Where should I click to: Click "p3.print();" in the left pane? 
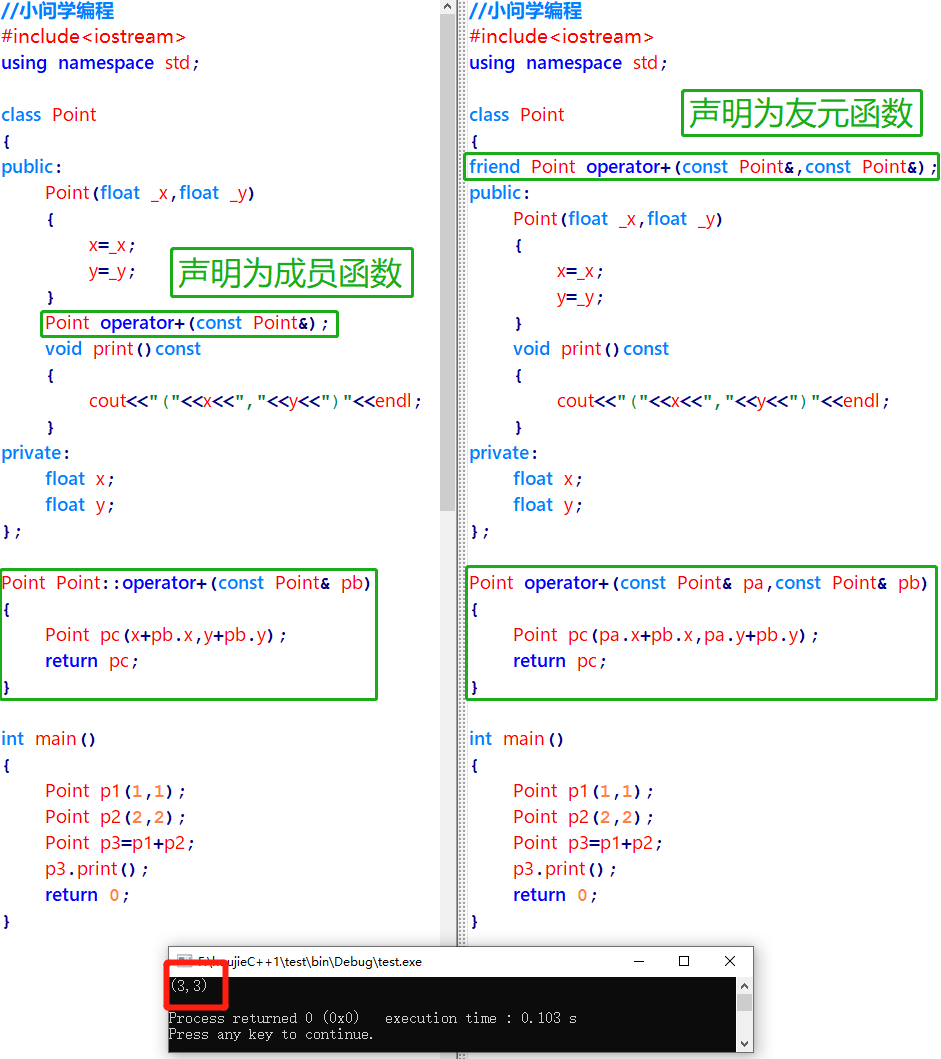click(x=97, y=869)
